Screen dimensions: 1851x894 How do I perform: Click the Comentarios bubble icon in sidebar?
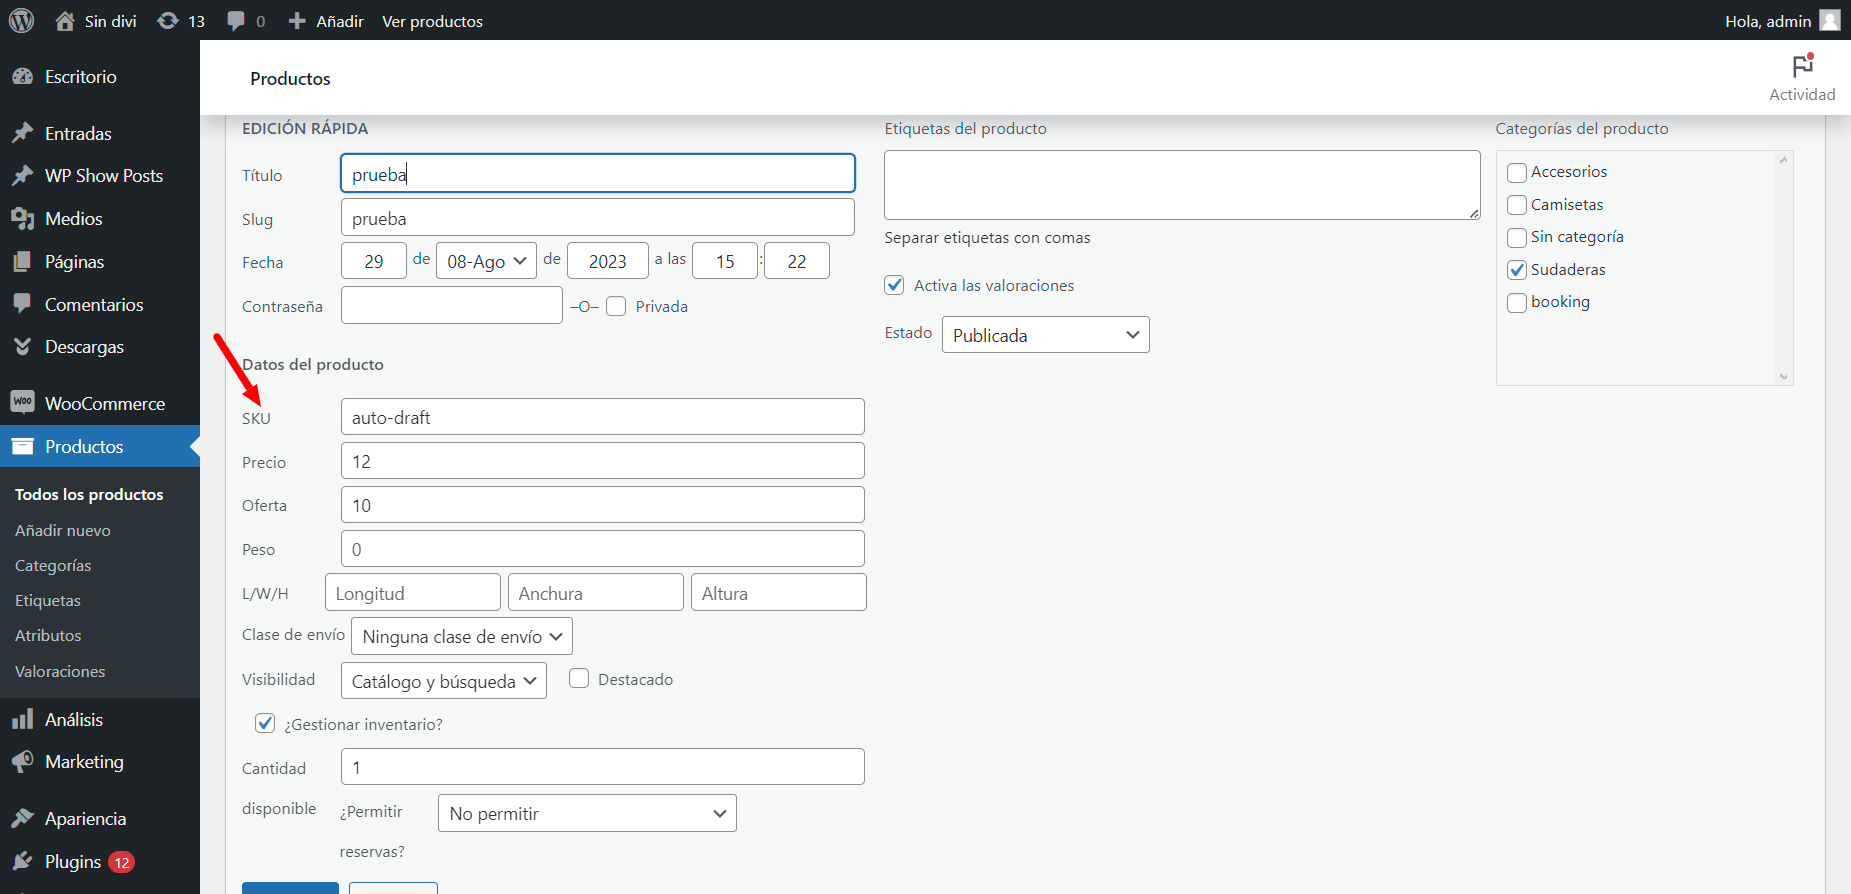[x=22, y=304]
